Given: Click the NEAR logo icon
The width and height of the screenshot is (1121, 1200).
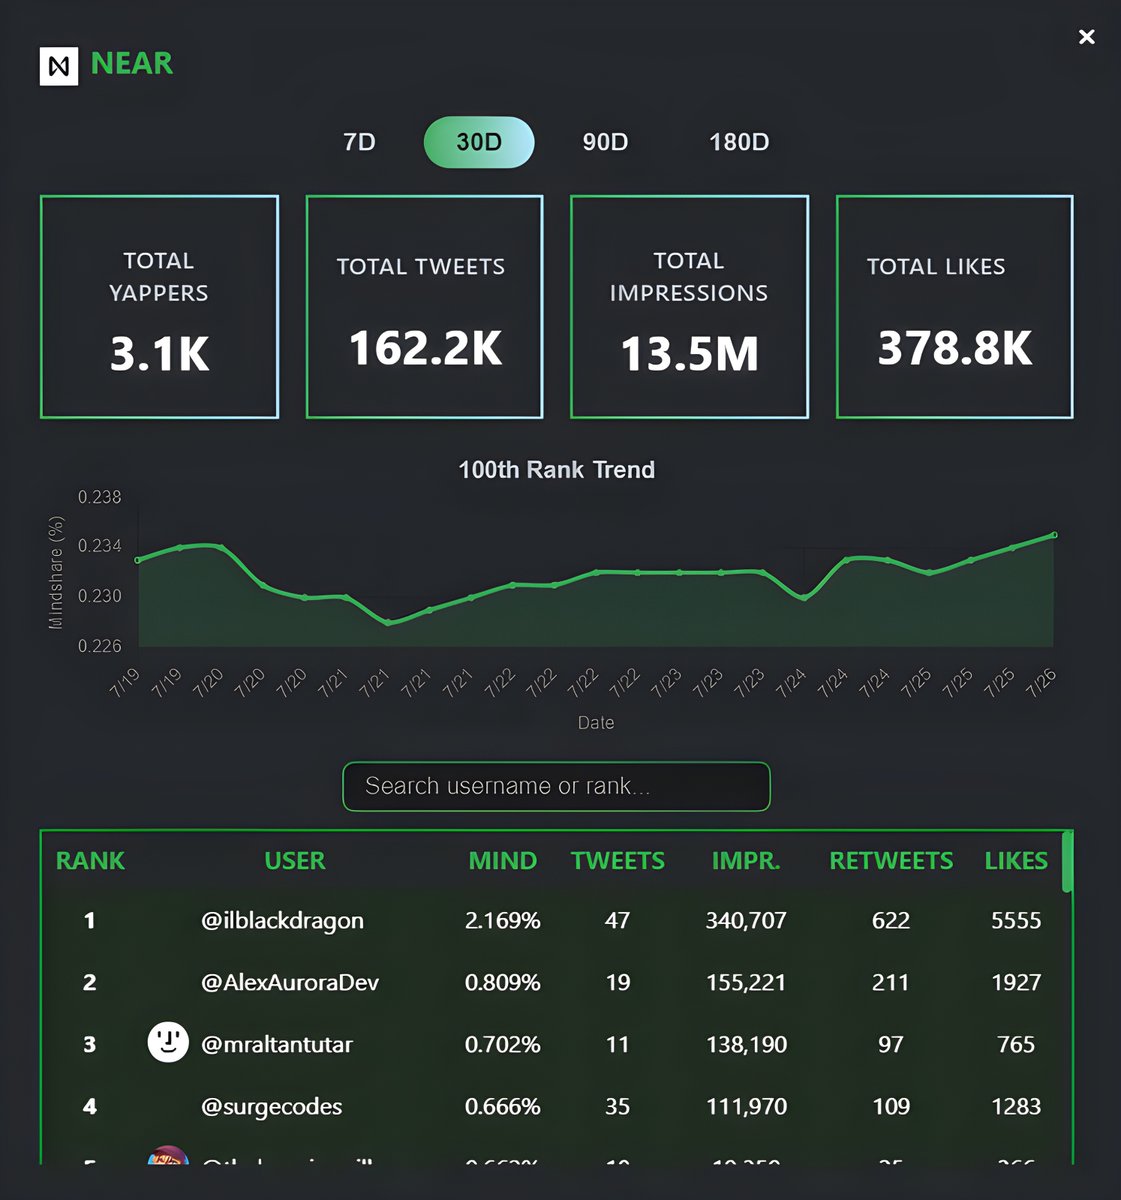Looking at the screenshot, I should 59,66.
